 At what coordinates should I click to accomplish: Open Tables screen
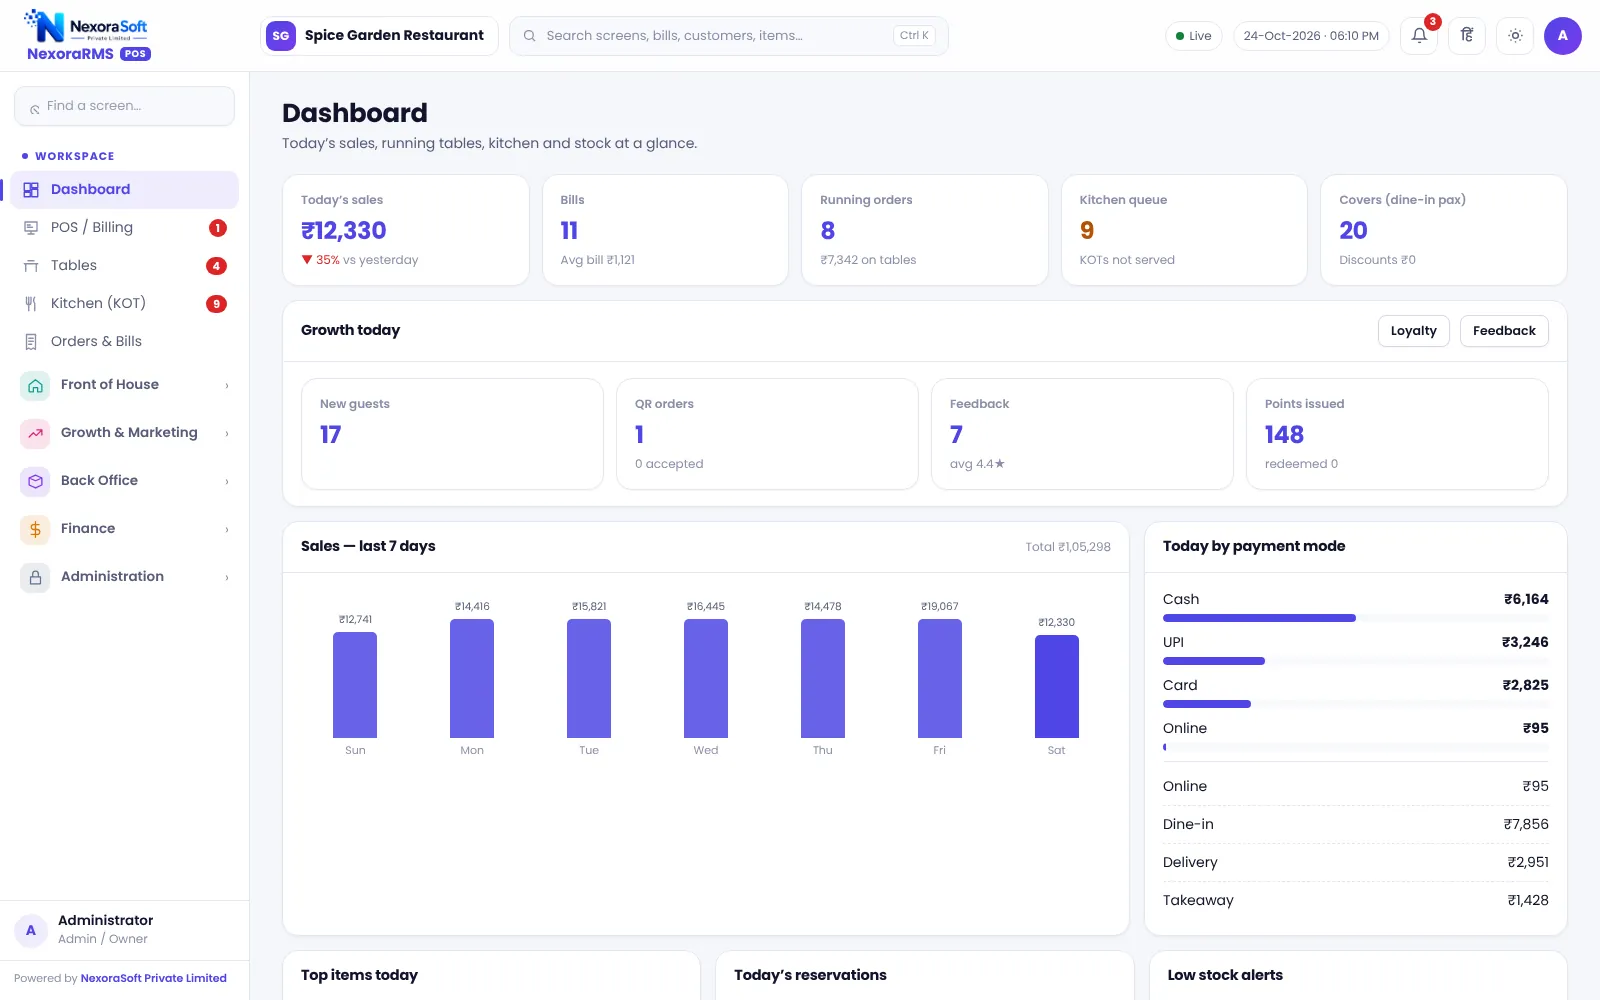click(x=124, y=266)
